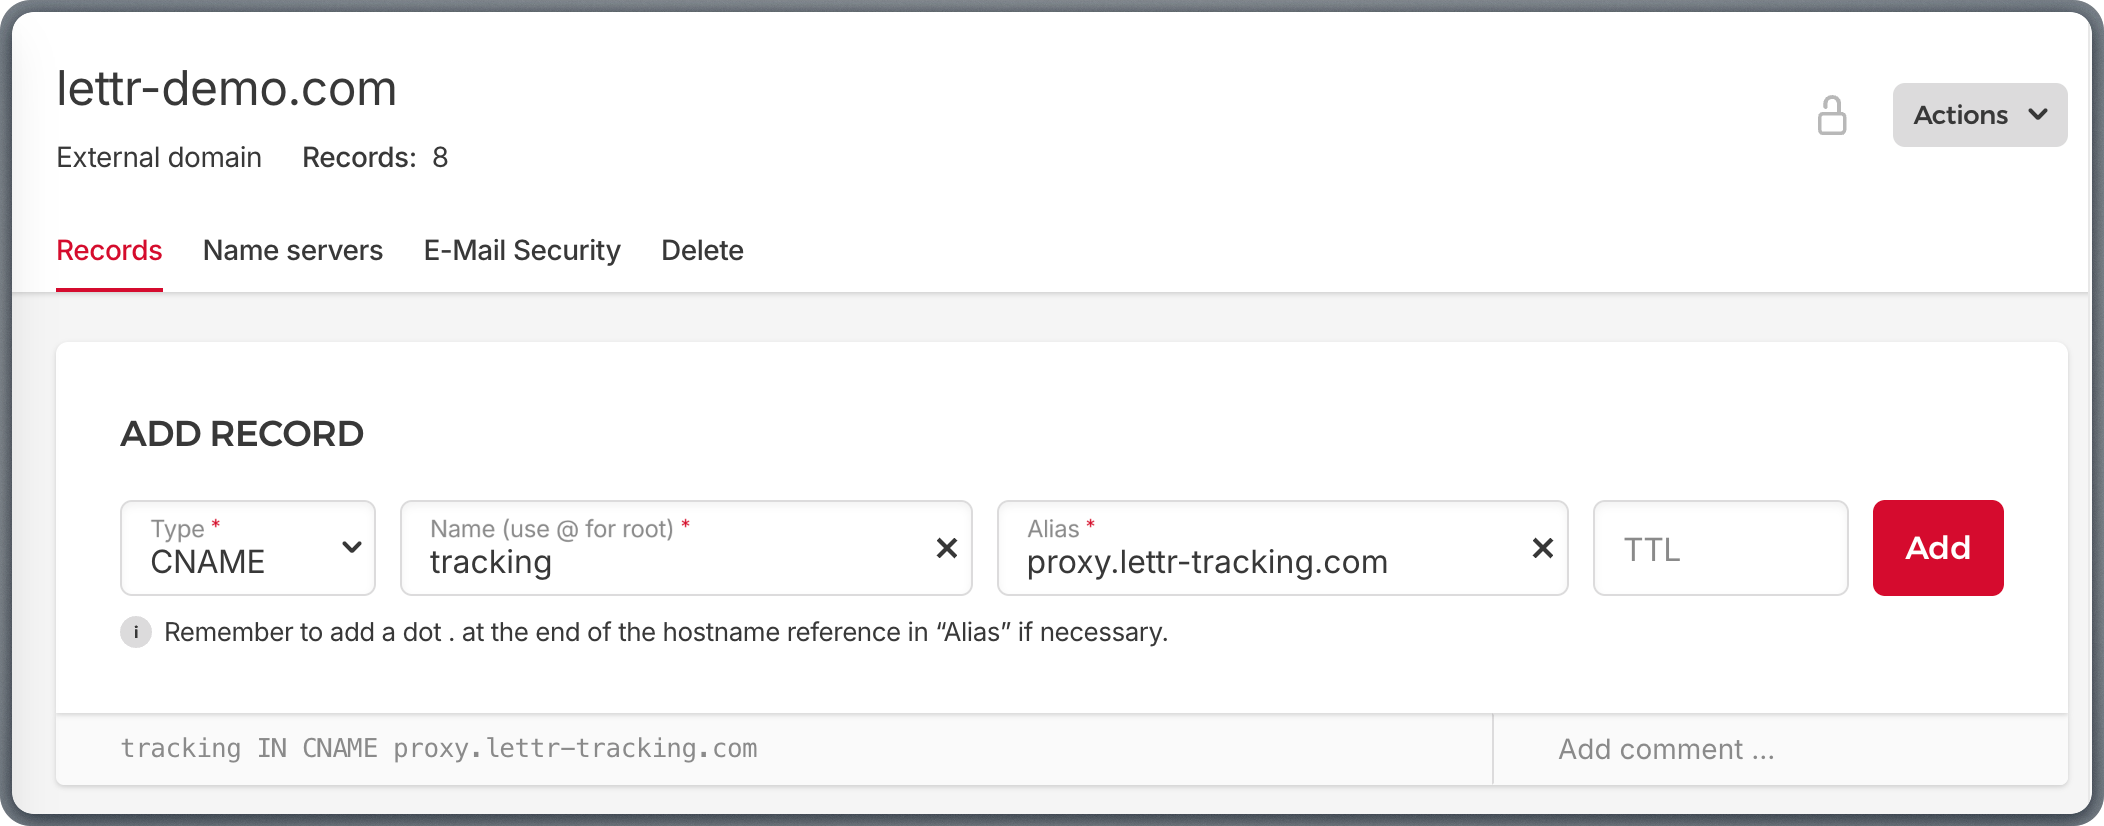Click the padlock icon near Actions

[x=1833, y=116]
